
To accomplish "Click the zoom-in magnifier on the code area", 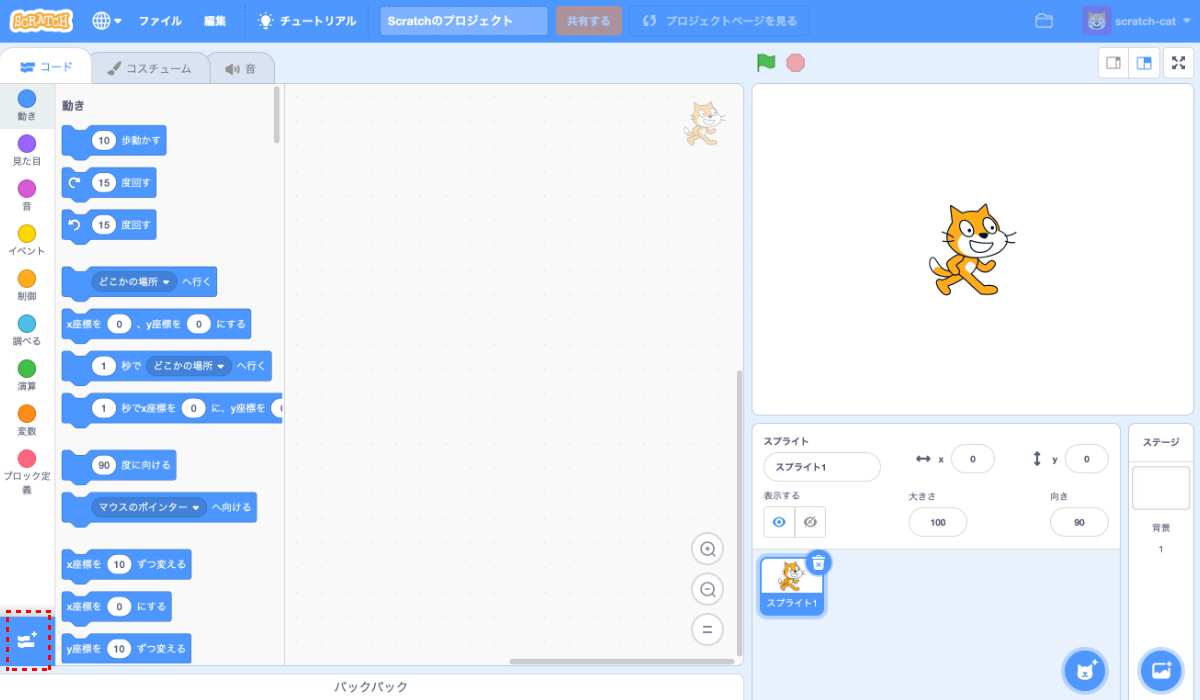I will [707, 549].
